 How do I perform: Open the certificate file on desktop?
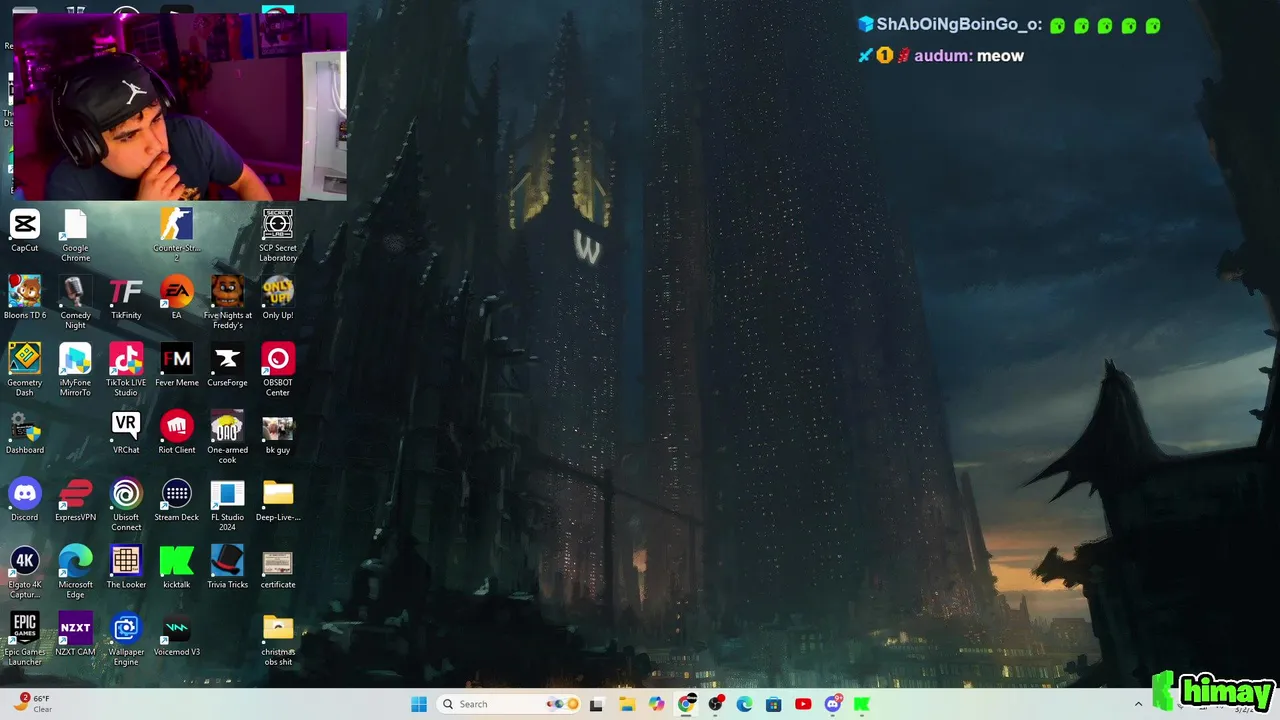click(x=278, y=567)
